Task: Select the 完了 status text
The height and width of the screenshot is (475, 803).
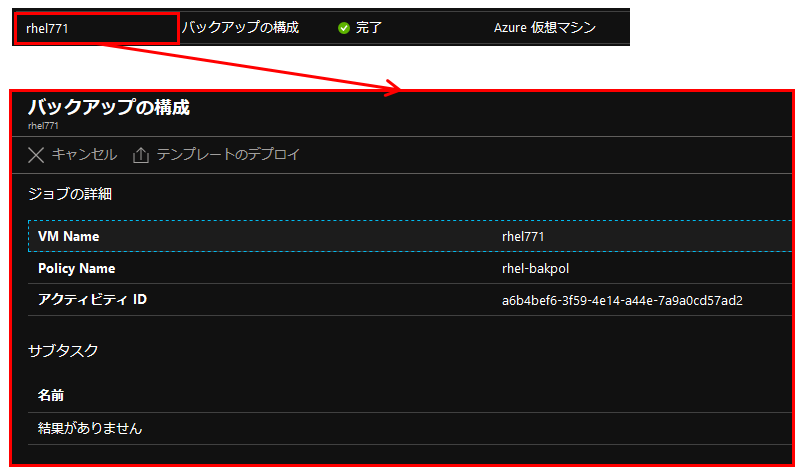Action: (369, 28)
